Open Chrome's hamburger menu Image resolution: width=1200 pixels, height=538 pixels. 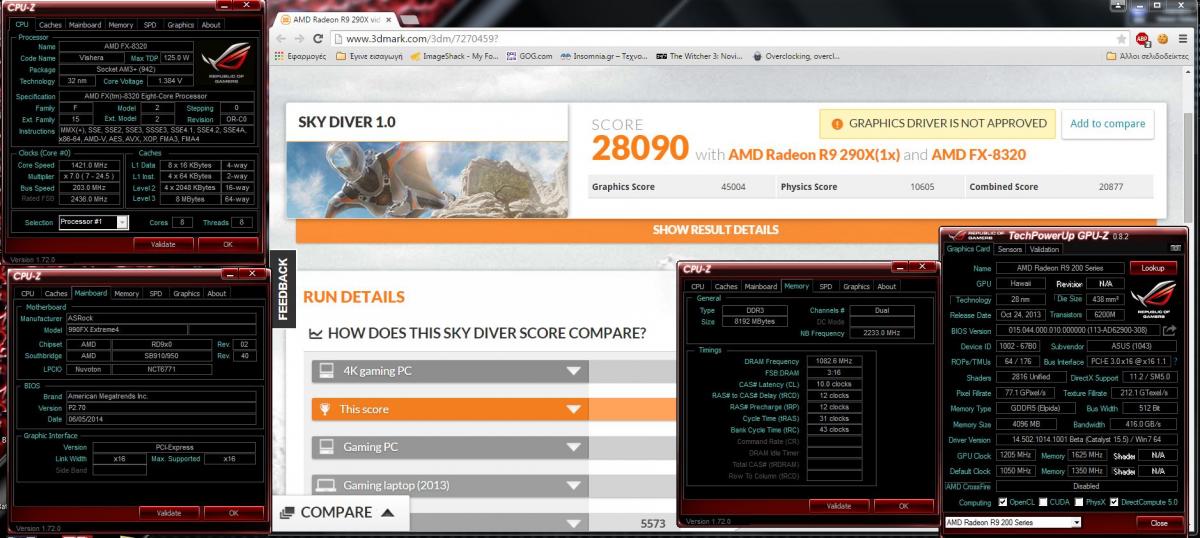pos(1185,38)
